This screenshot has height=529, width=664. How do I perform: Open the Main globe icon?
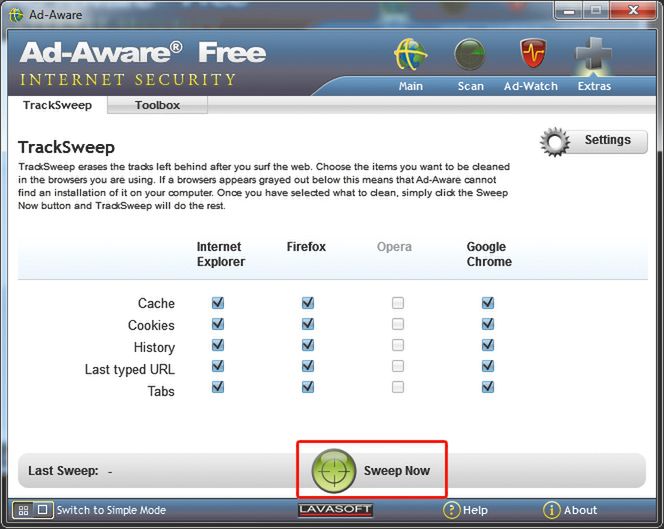410,55
